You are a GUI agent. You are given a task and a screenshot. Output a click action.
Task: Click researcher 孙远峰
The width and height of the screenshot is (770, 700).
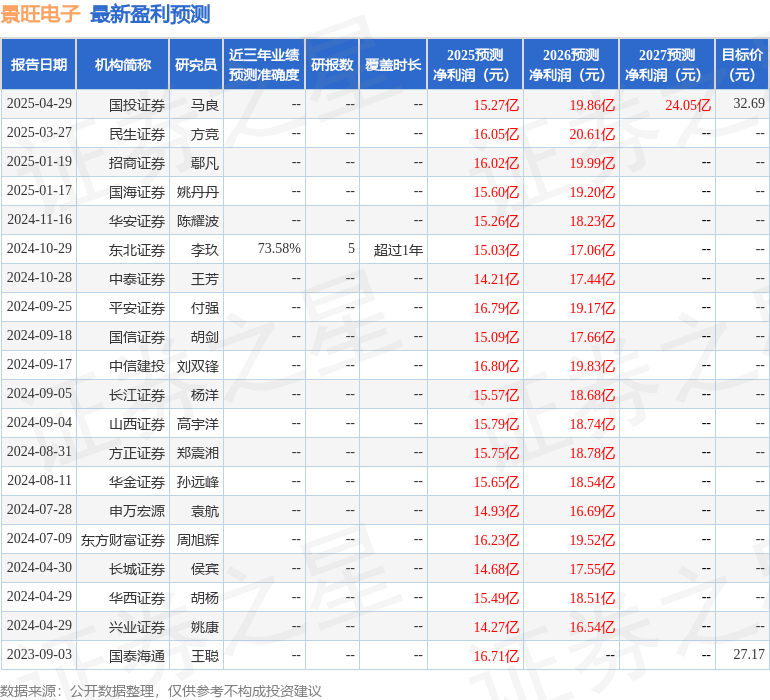point(197,482)
